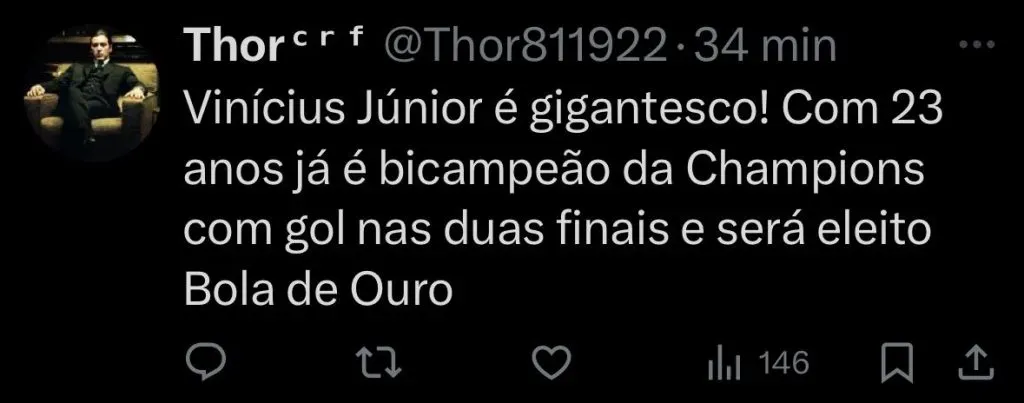Retweet the Vinícius Júnior post
1024x403 pixels.
pos(378,362)
